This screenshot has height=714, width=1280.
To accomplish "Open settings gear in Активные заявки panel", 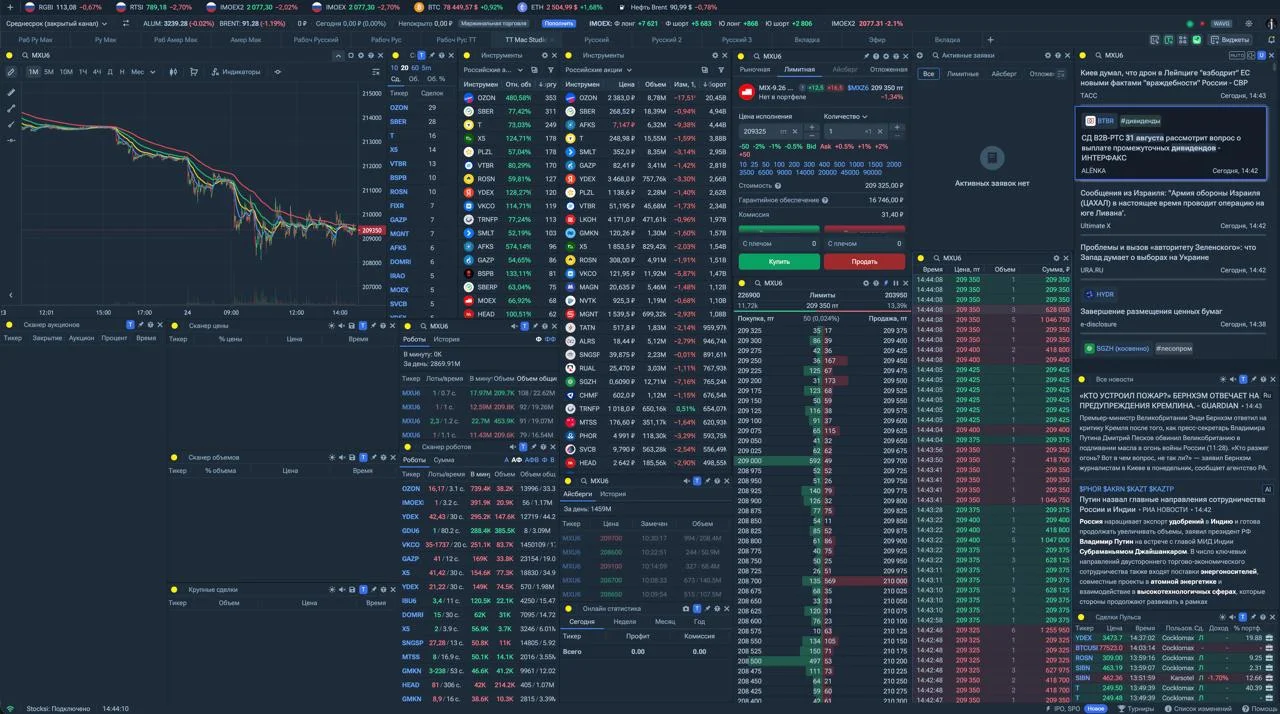I will click(x=1048, y=56).
